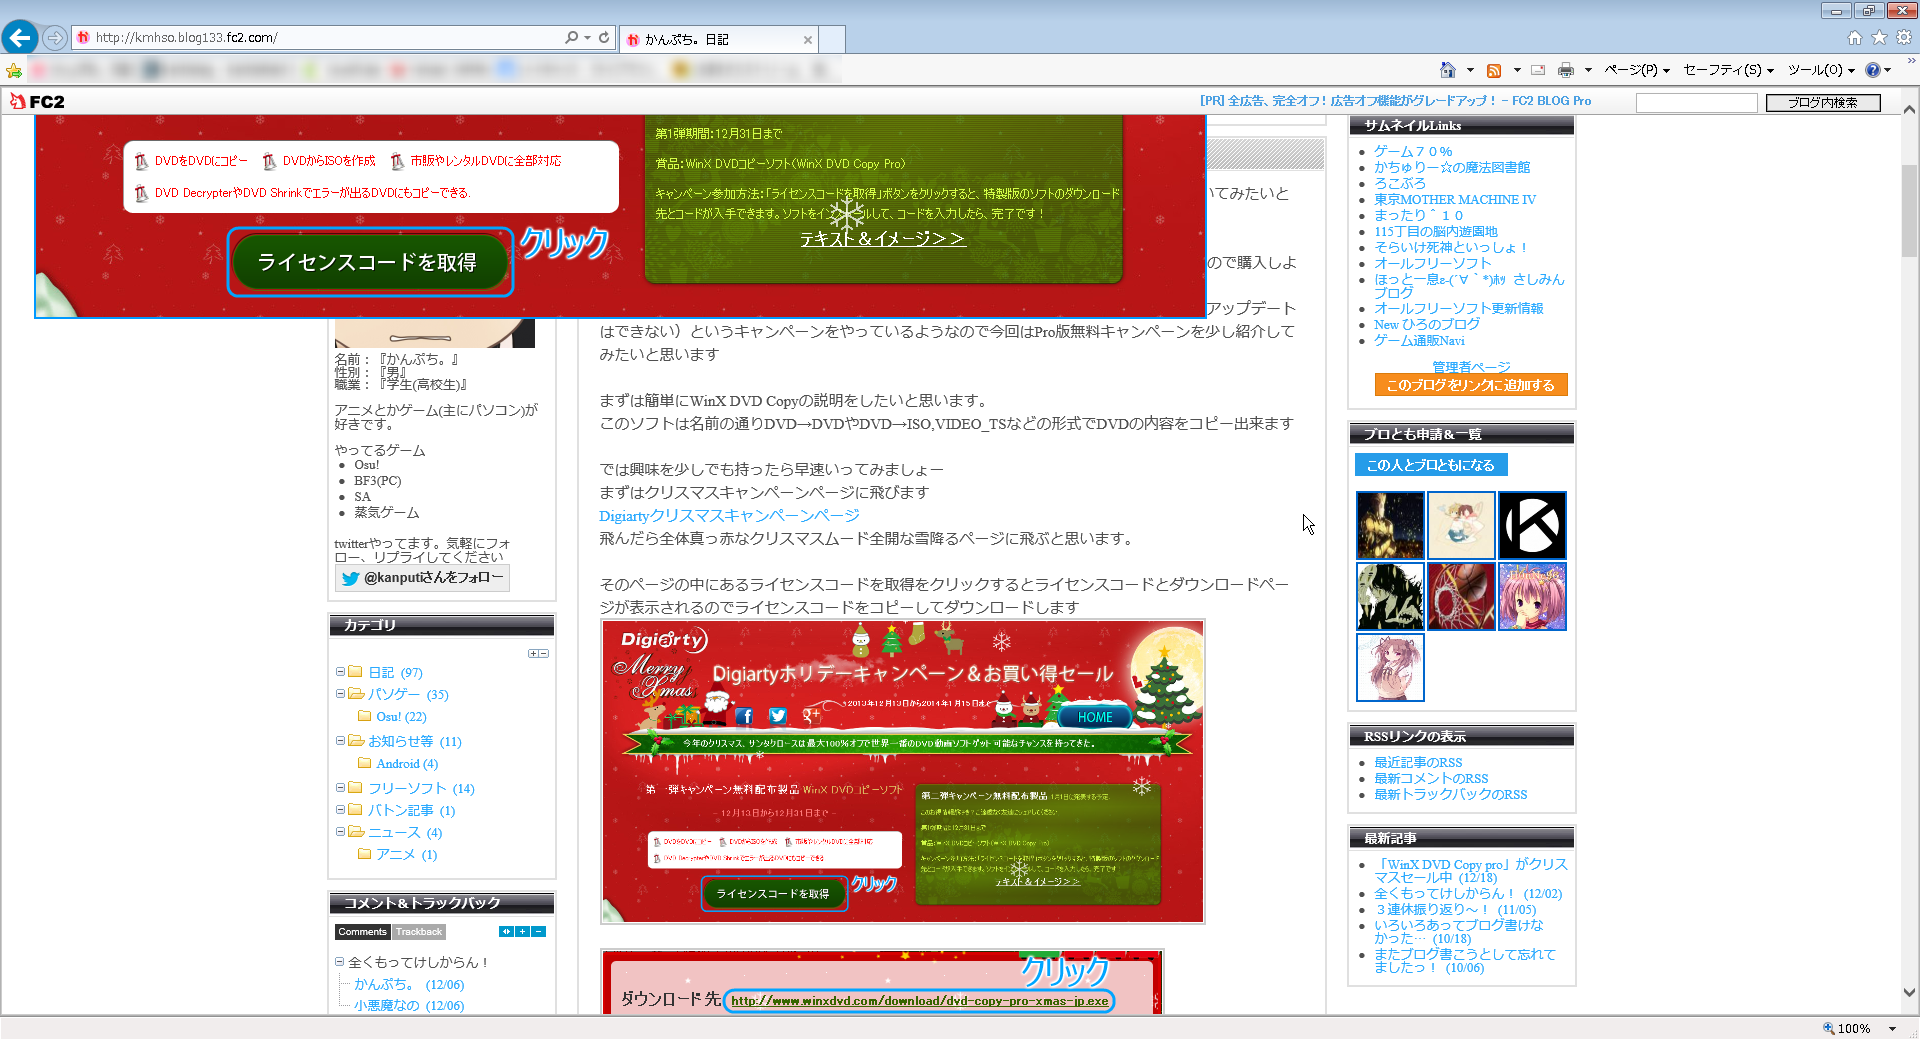Switch to the Comments tab

362,932
